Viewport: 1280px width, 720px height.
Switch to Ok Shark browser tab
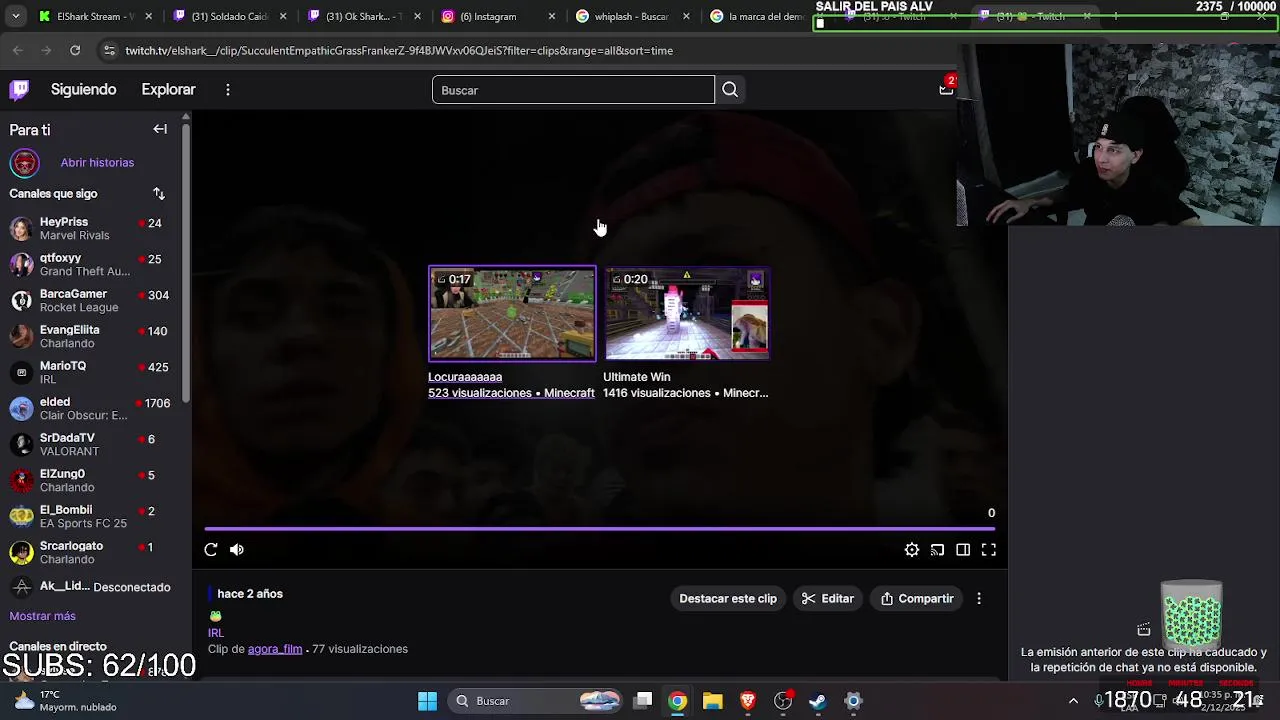click(365, 16)
